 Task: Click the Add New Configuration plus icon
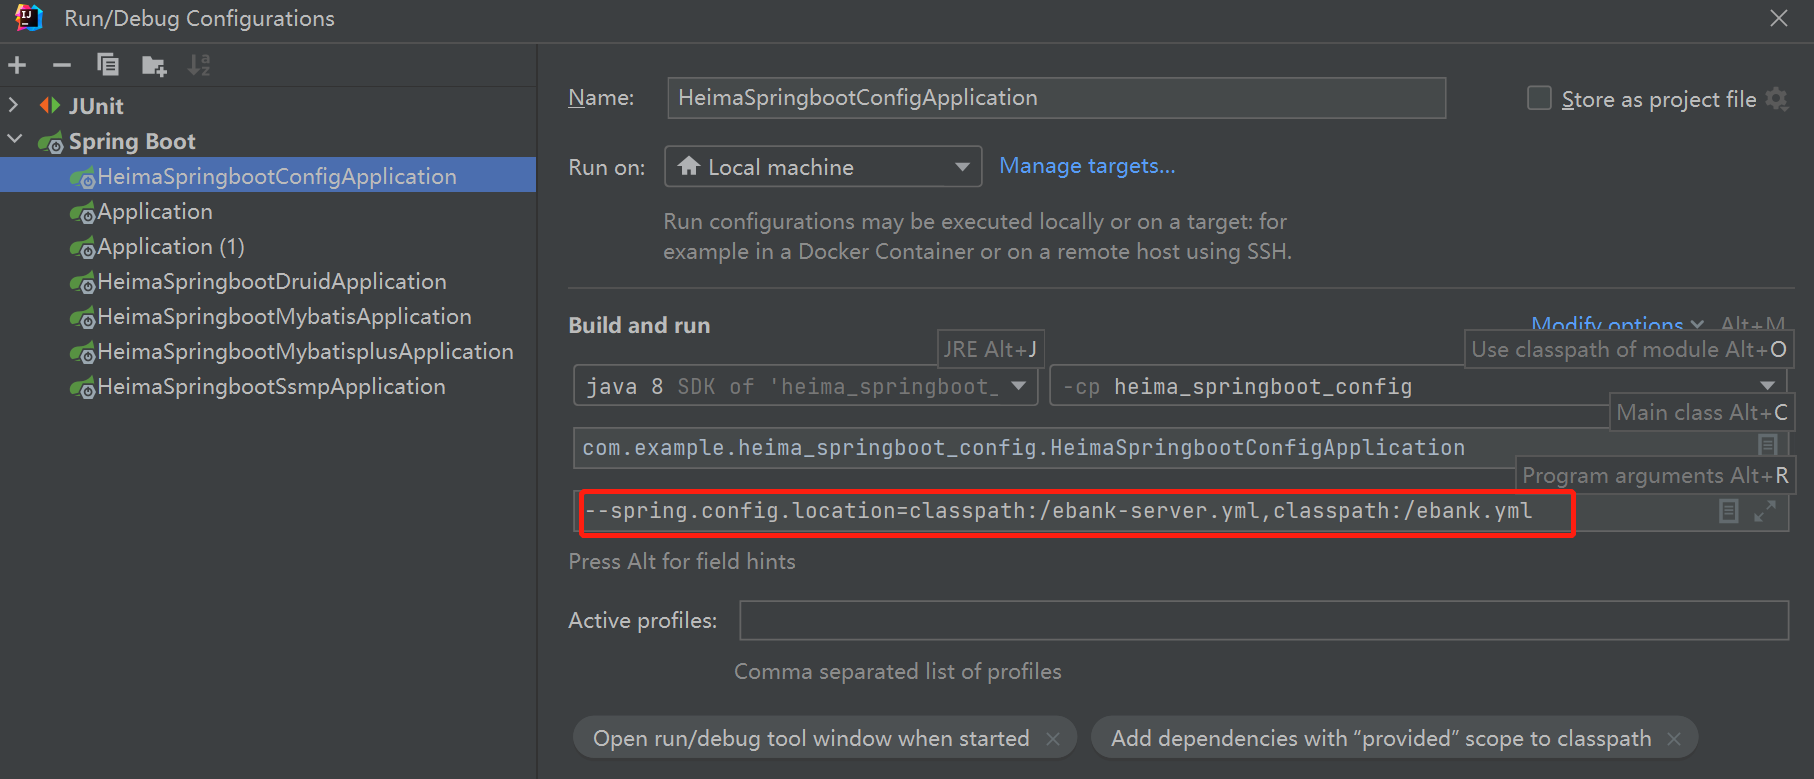click(17, 66)
